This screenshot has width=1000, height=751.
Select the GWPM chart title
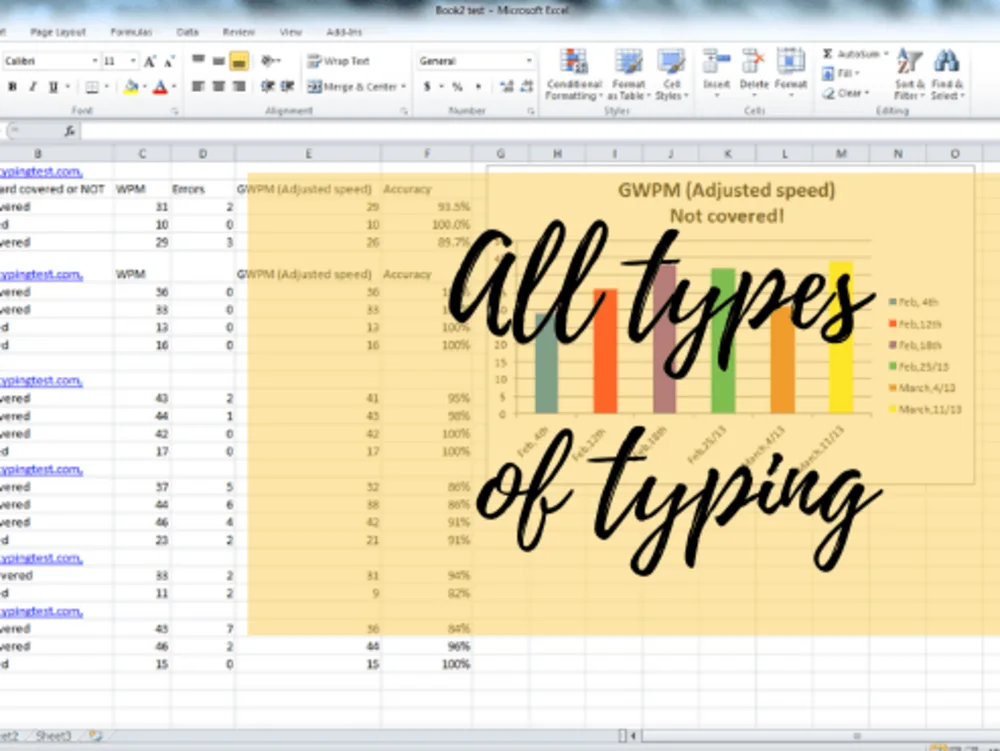[x=726, y=203]
